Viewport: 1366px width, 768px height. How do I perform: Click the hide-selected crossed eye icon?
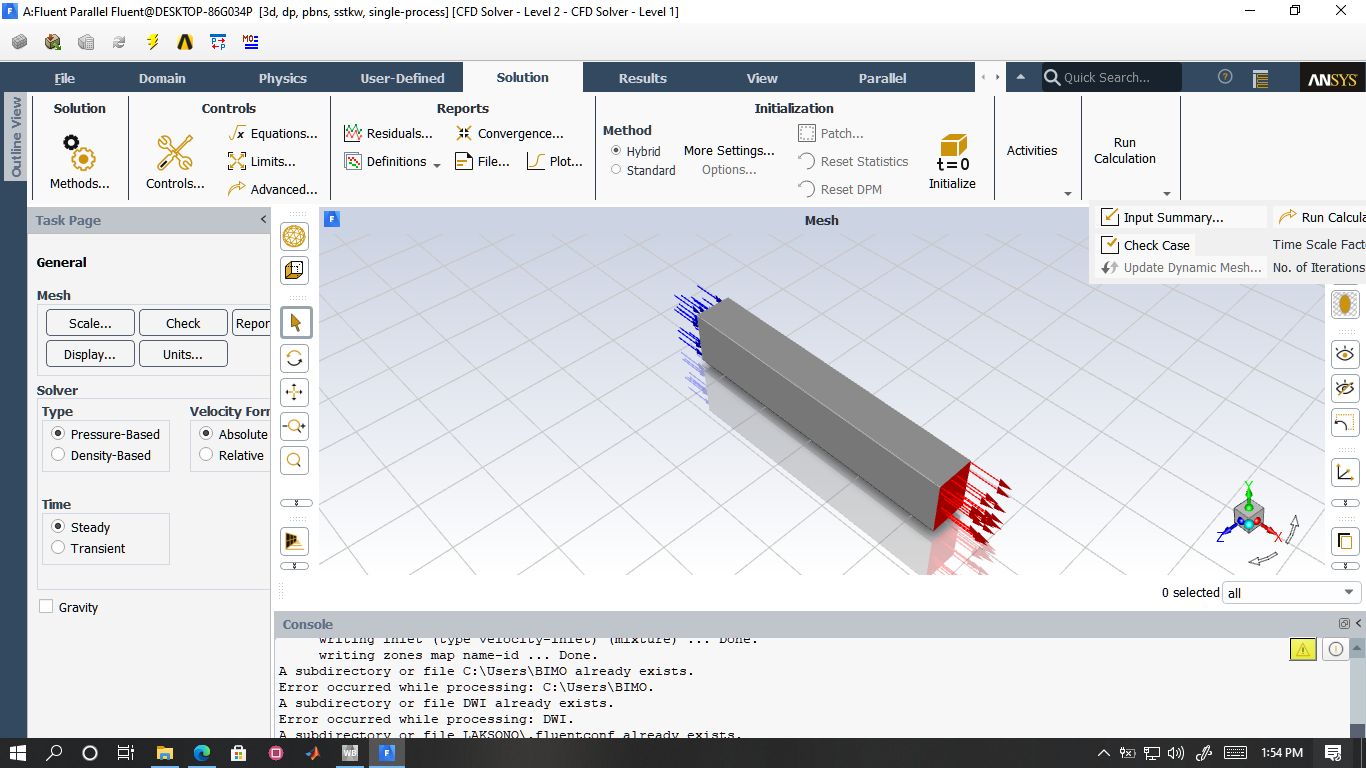[x=1345, y=388]
